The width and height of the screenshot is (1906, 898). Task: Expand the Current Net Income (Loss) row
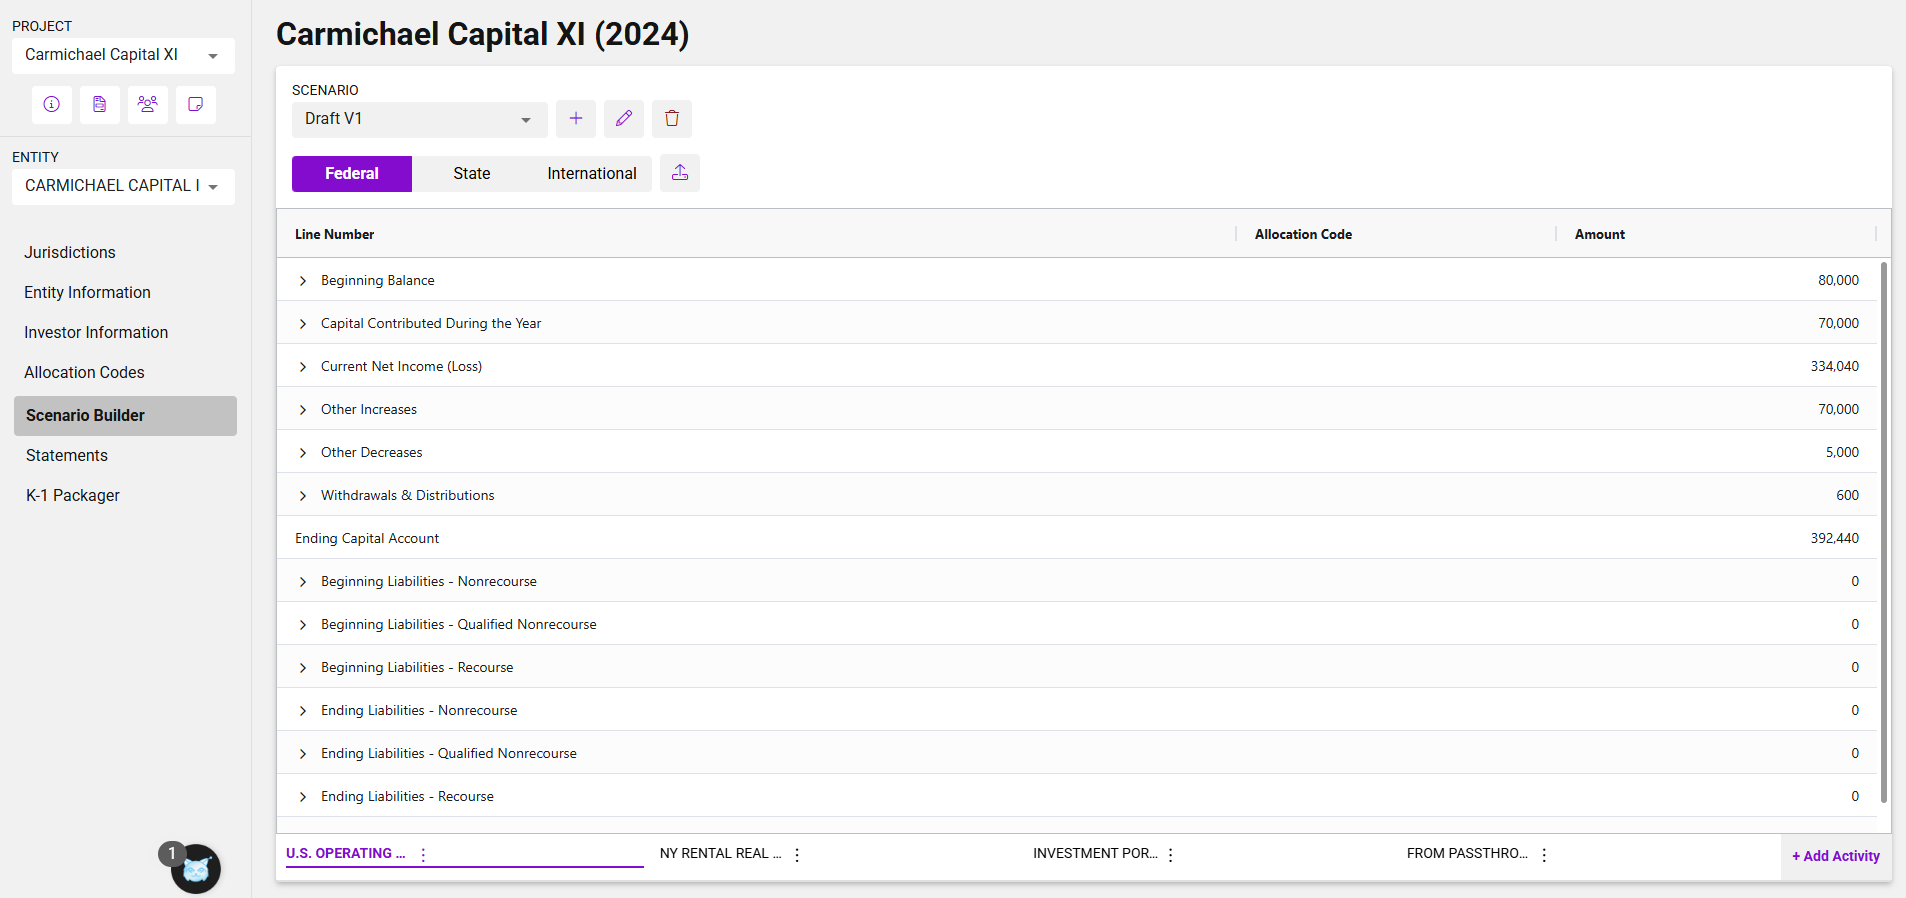[x=303, y=367]
